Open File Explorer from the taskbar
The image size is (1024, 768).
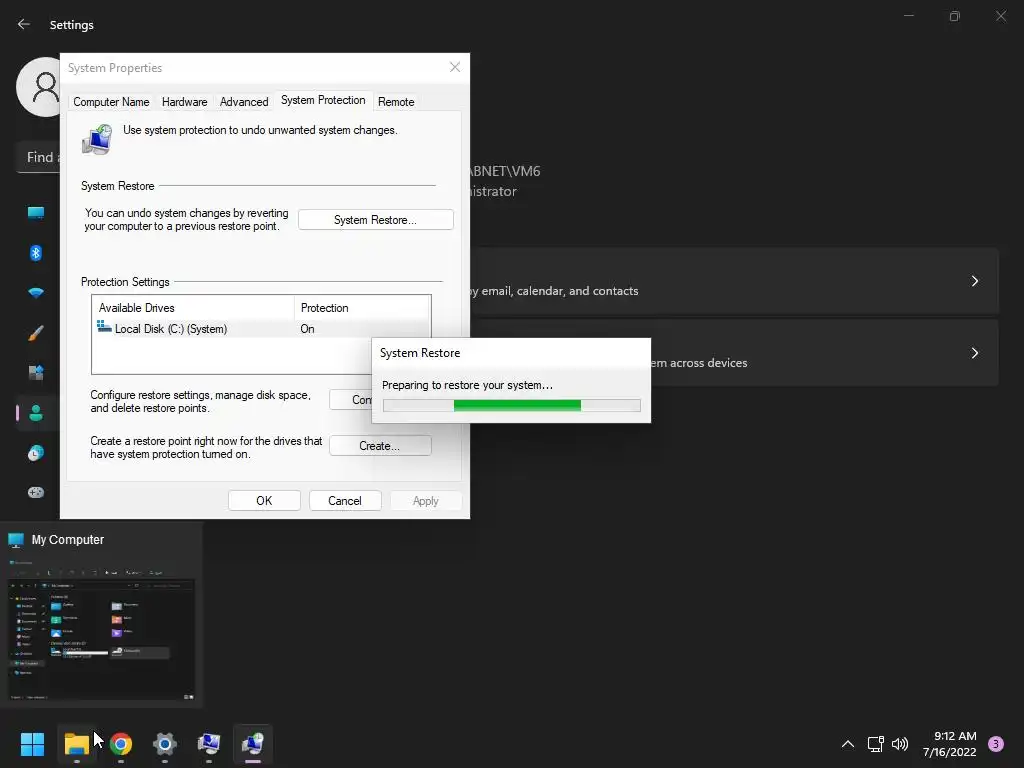coord(76,744)
